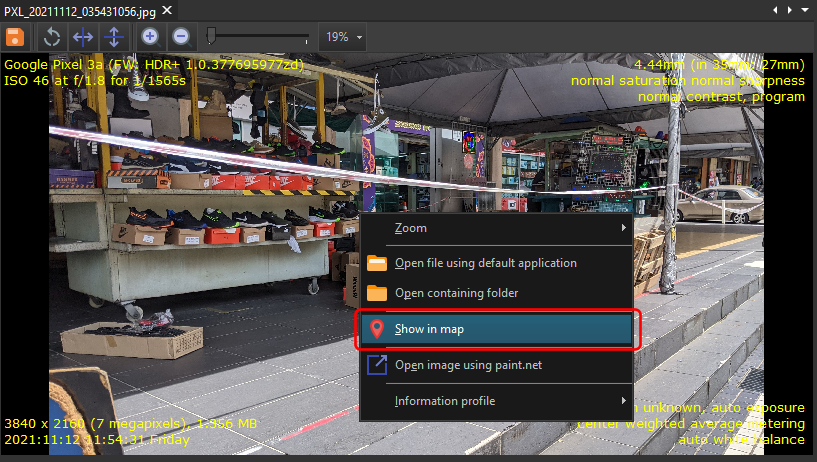Click the flip horizontal arrows icon
This screenshot has height=462, width=817.
click(83, 37)
